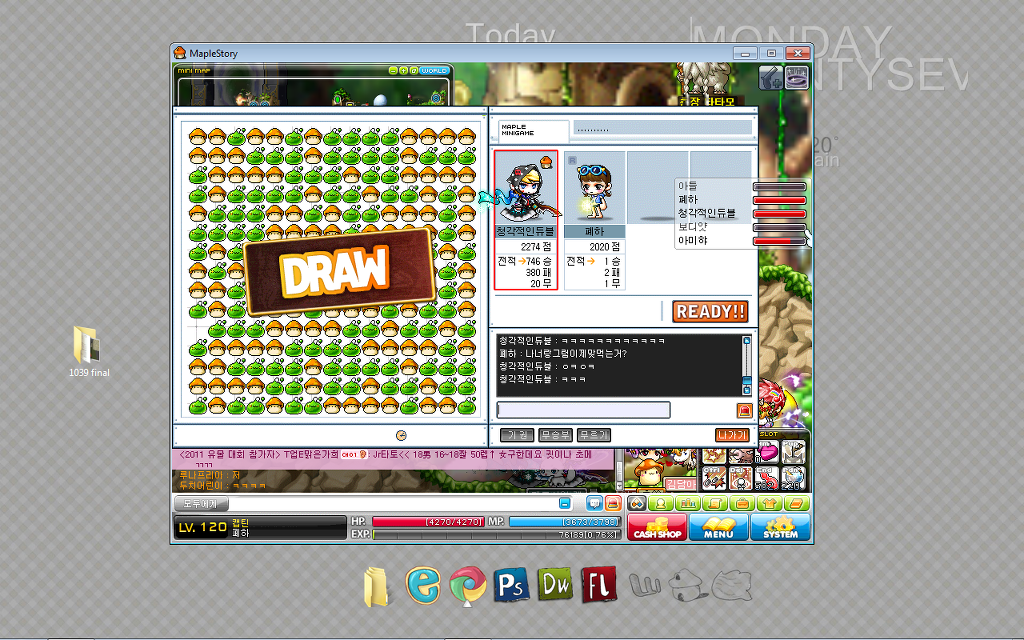This screenshot has height=640, width=1024.
Task: Click the DRAW result banner
Action: point(339,271)
